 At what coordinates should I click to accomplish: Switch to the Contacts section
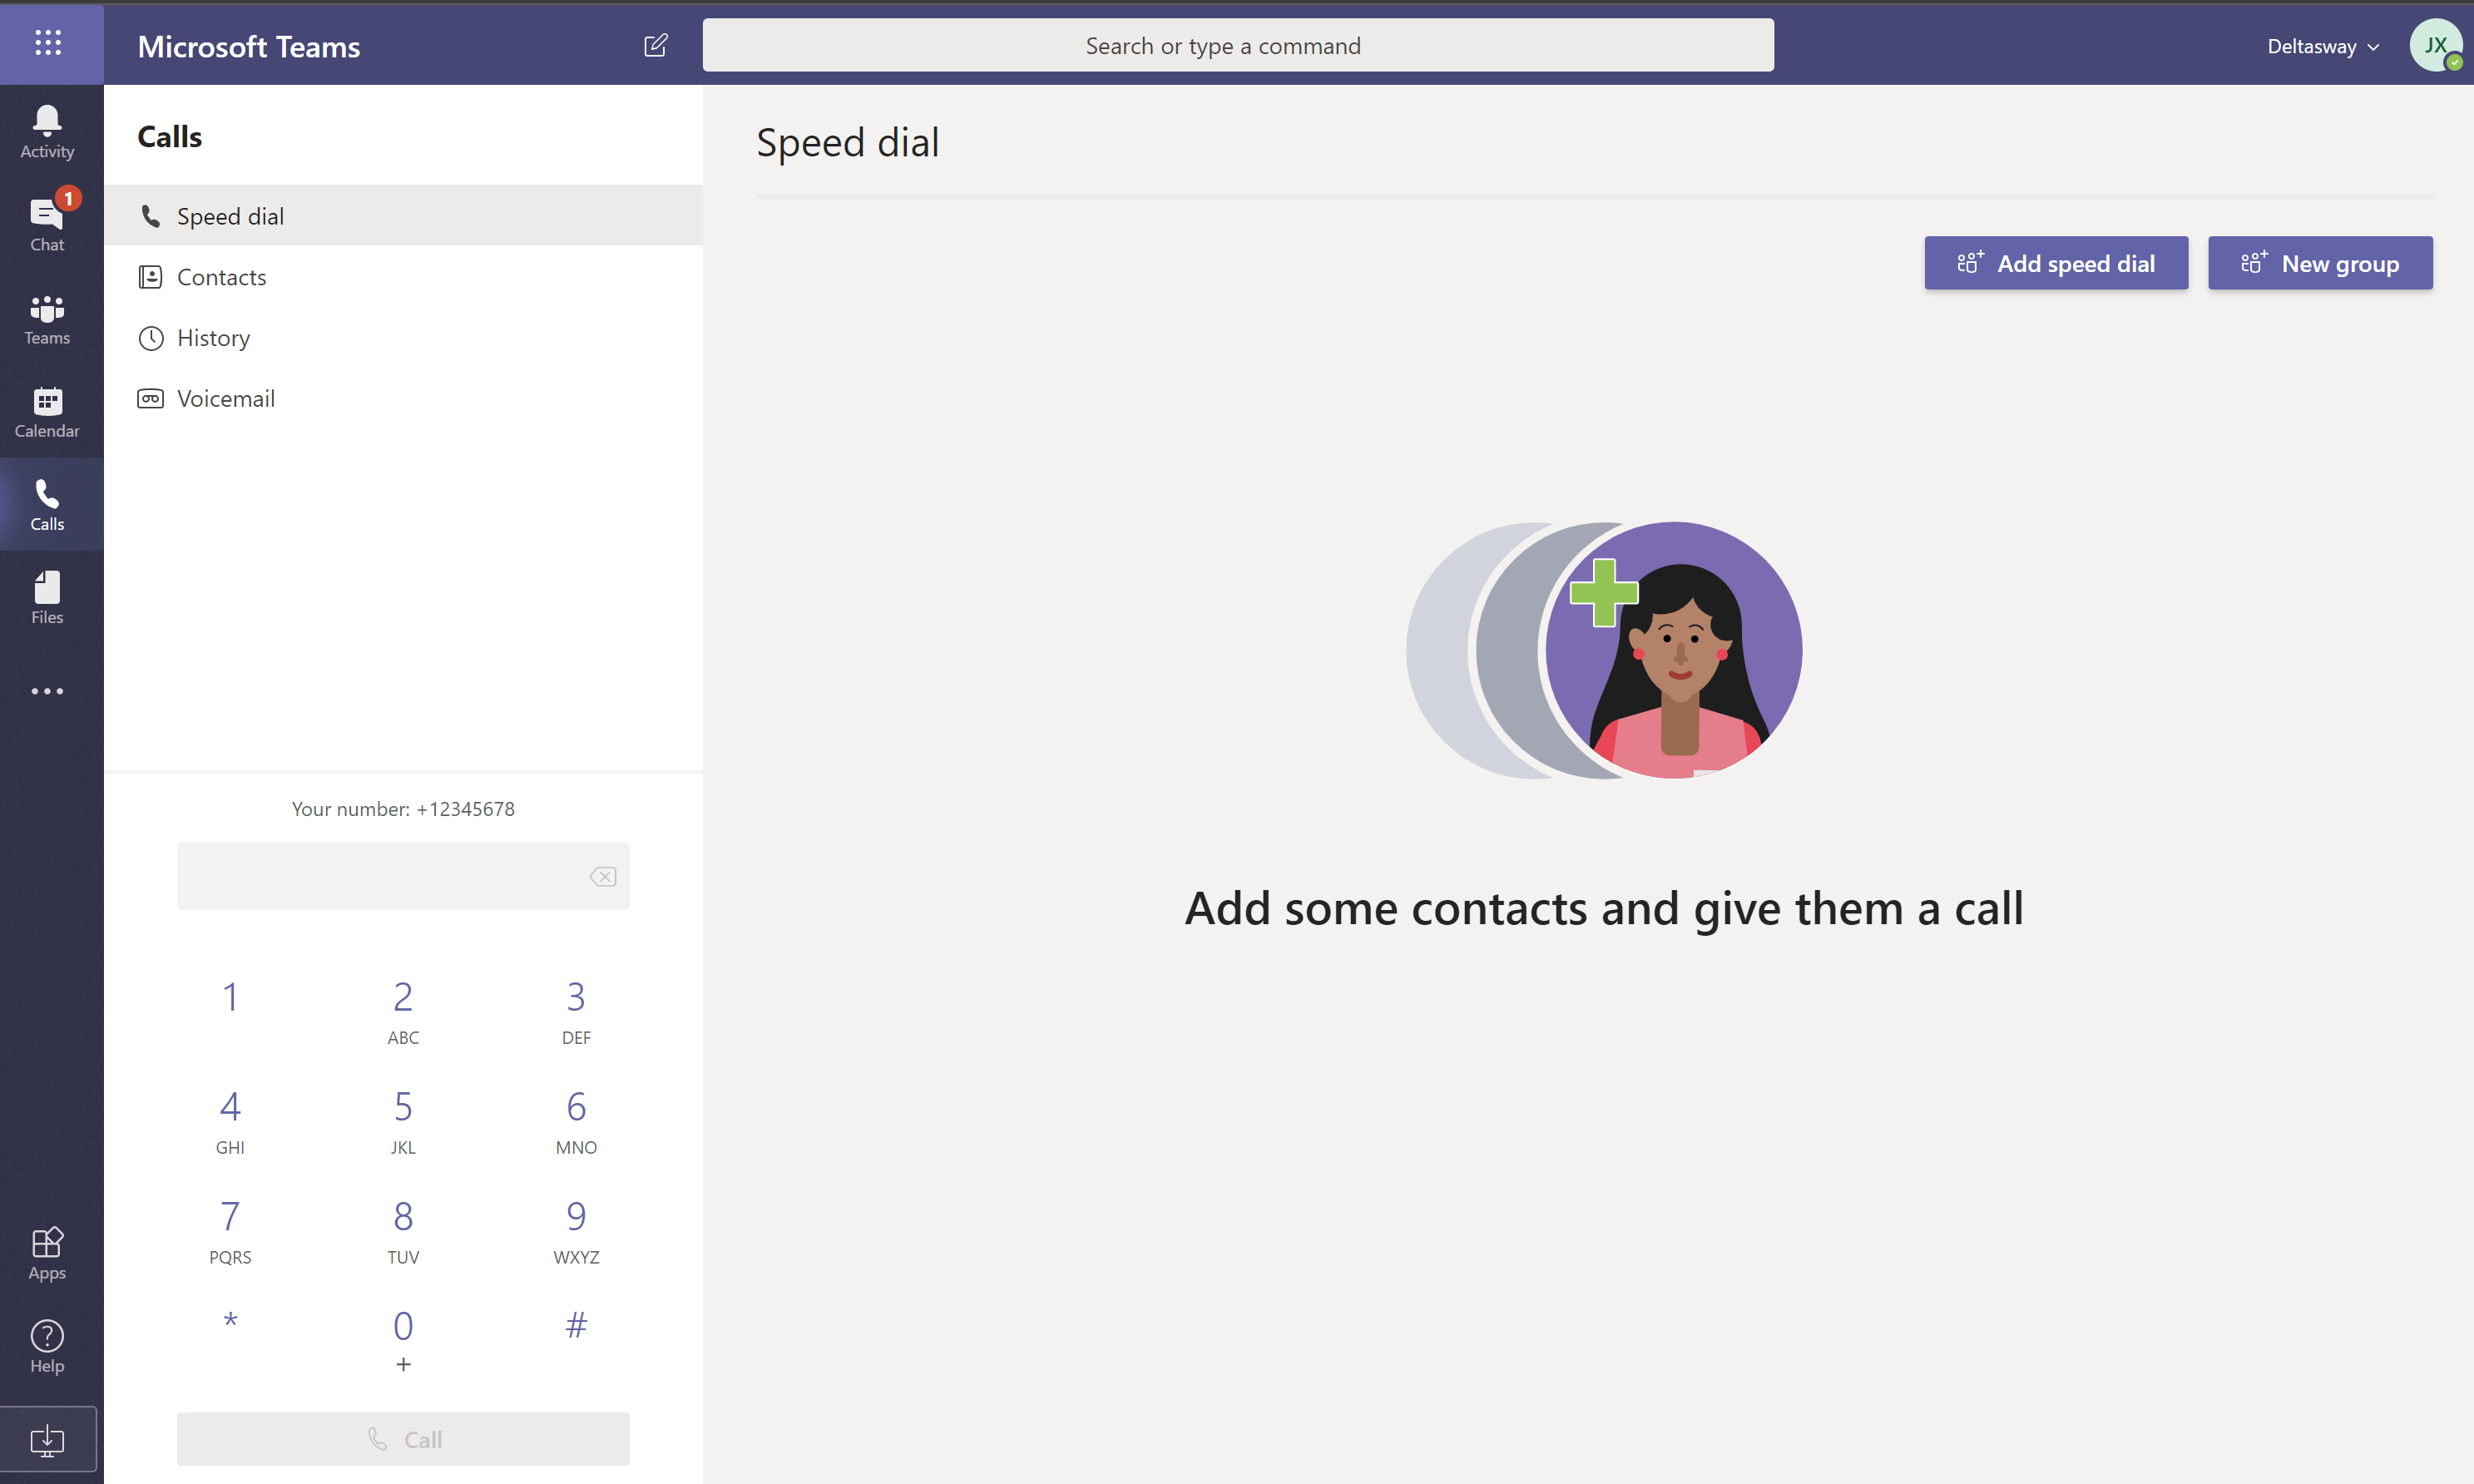[x=221, y=277]
